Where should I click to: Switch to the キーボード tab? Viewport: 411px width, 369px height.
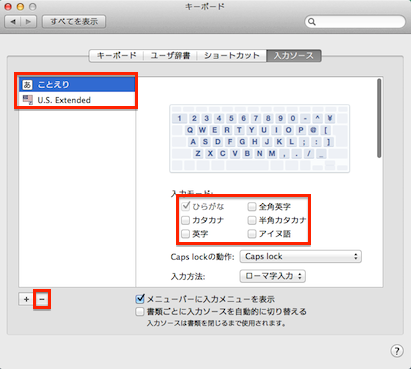(117, 56)
